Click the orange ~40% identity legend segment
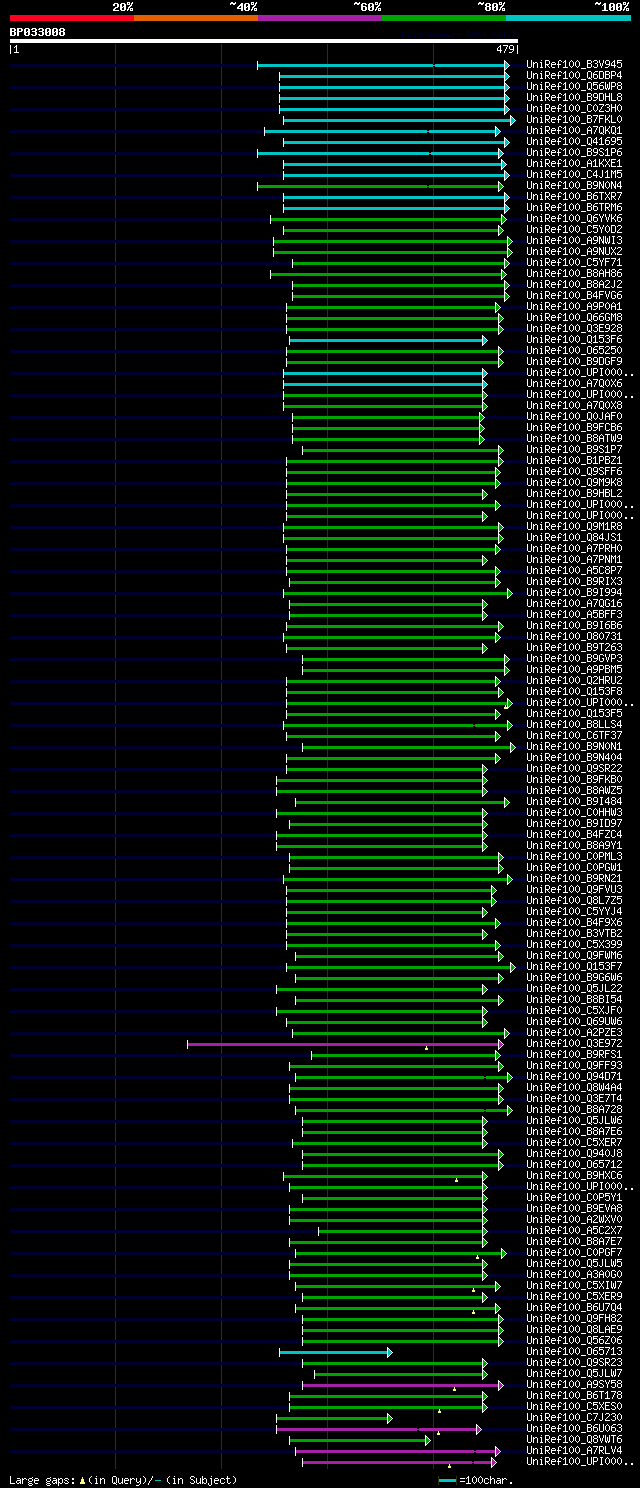 tap(195, 18)
